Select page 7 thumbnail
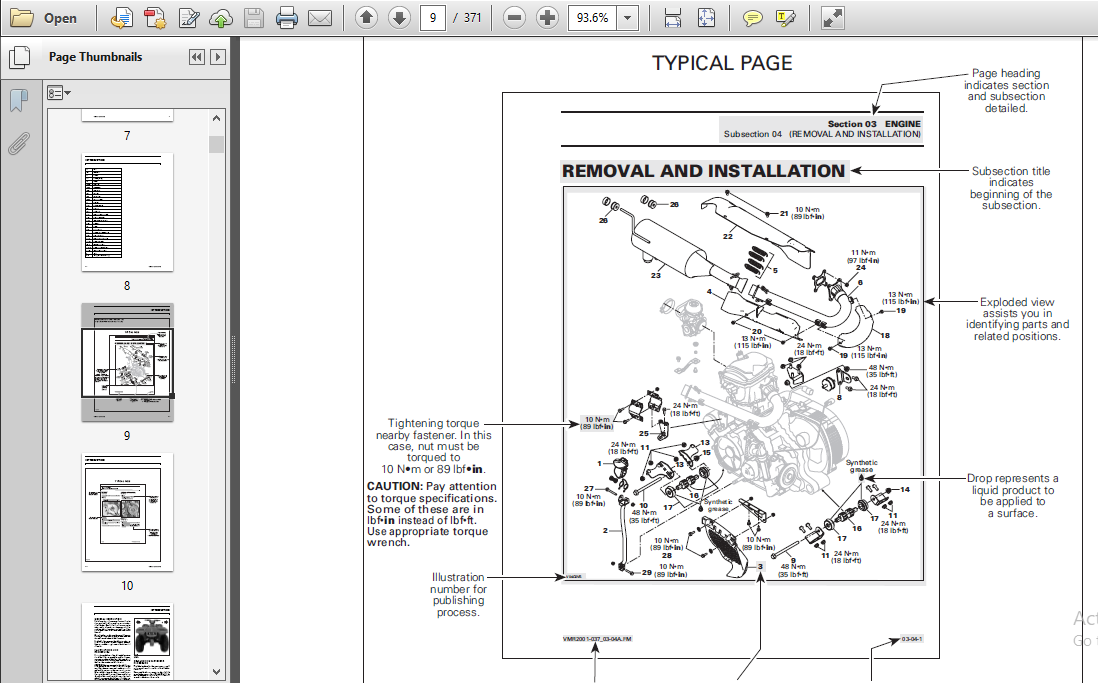The width and height of the screenshot is (1098, 683). point(127,116)
